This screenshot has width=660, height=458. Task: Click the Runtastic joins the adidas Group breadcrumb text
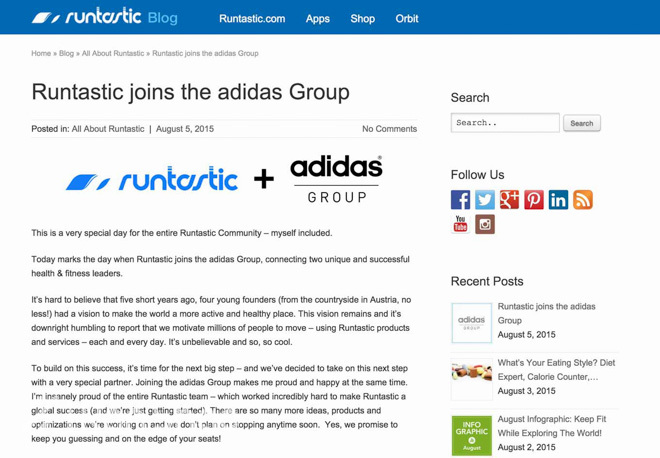point(205,53)
